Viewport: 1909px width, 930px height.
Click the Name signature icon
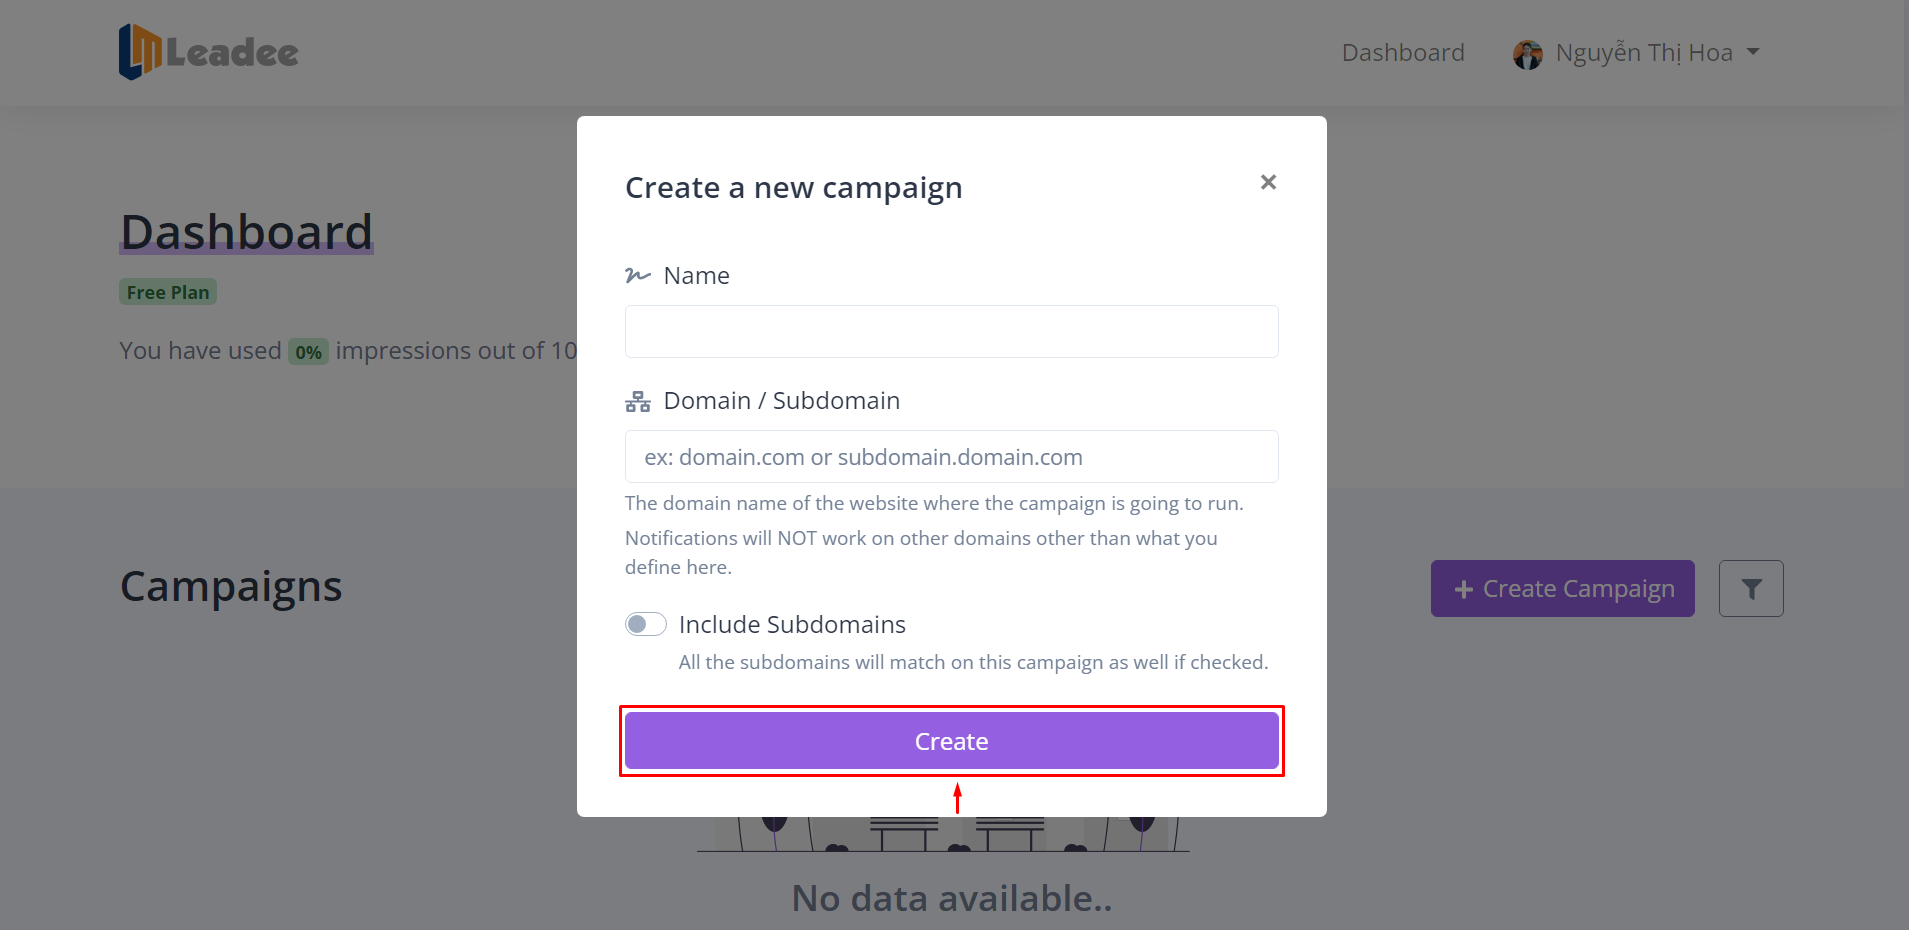pyautogui.click(x=637, y=275)
